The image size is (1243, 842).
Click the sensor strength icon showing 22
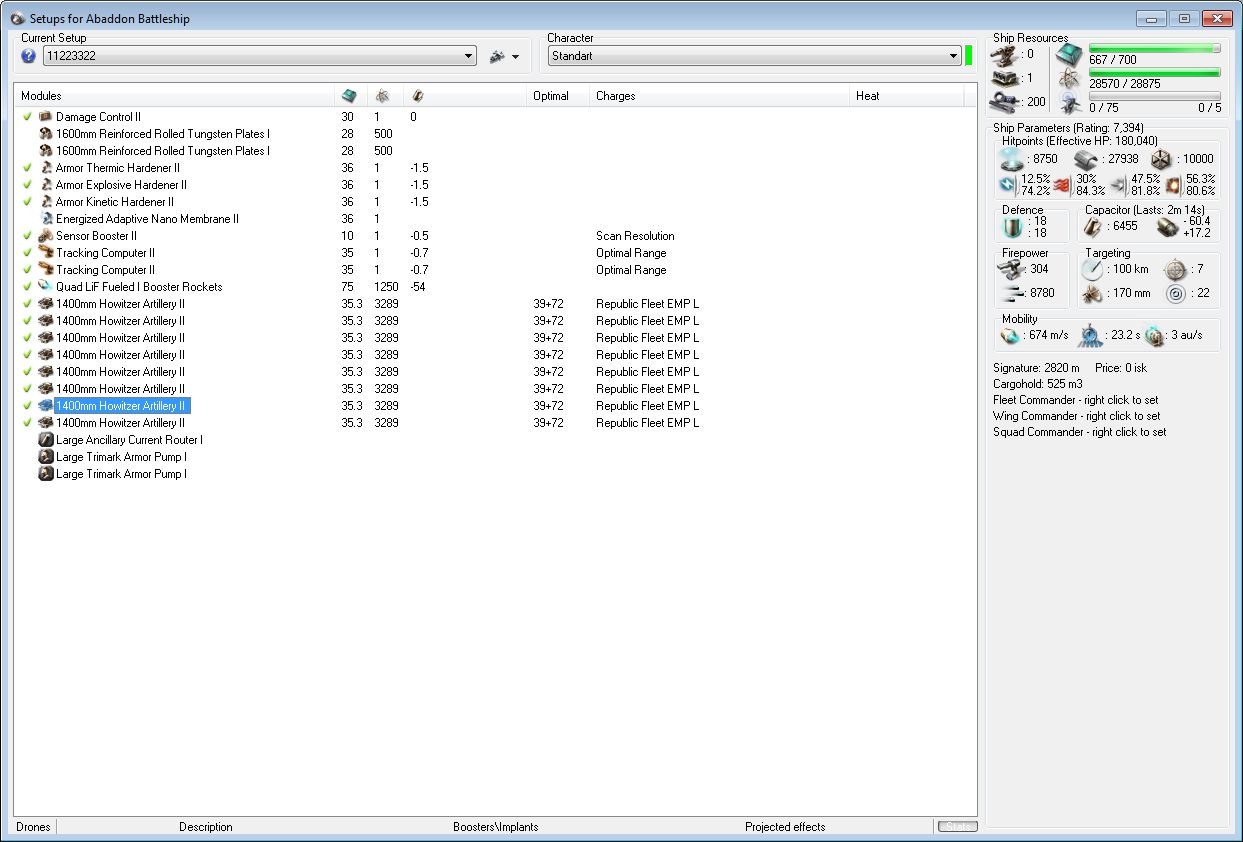pyautogui.click(x=1175, y=293)
